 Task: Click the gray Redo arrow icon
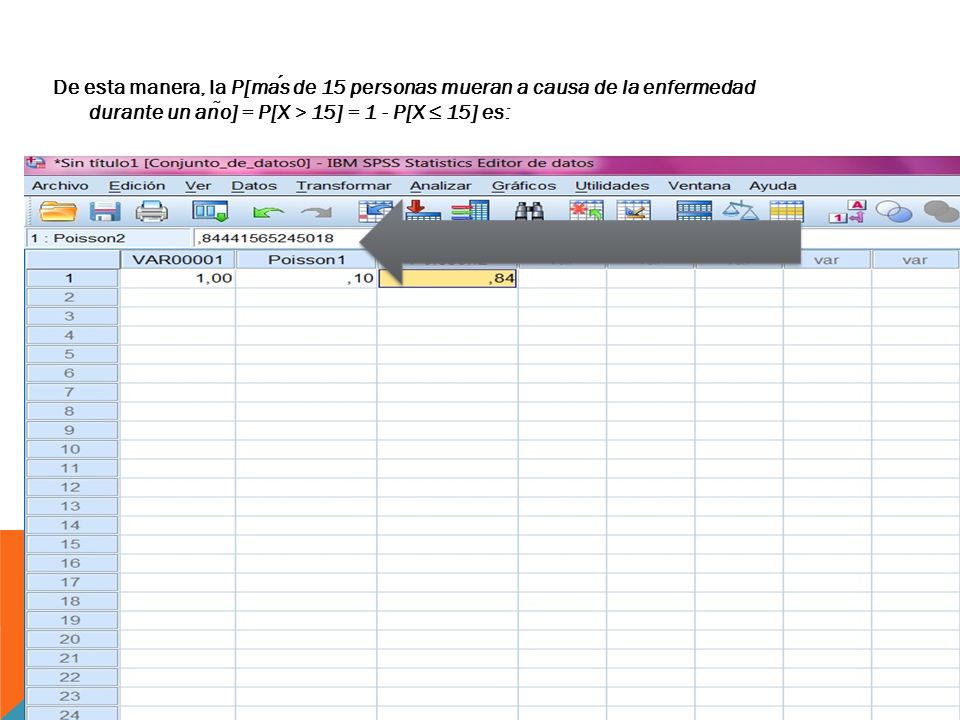[x=317, y=212]
